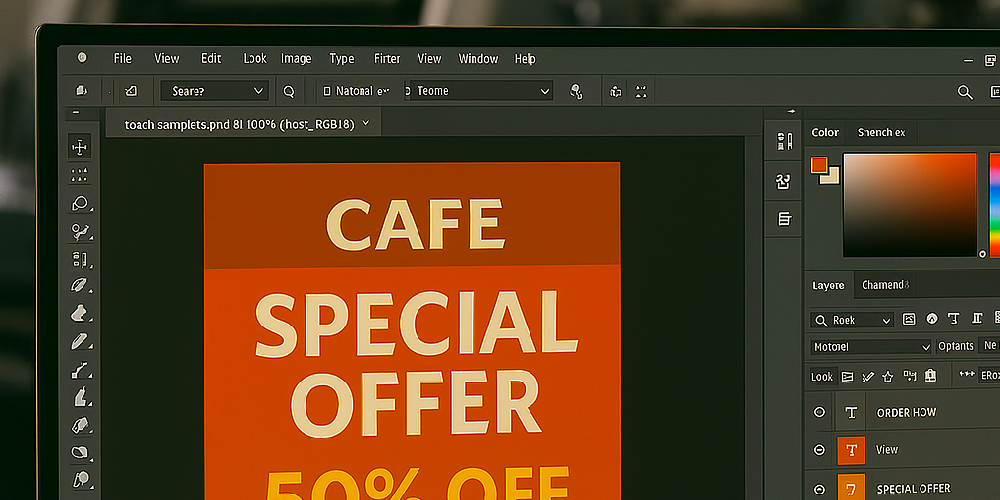Image resolution: width=1000 pixels, height=500 pixels.
Task: Pick a color in the gradient field
Action: pos(910,205)
